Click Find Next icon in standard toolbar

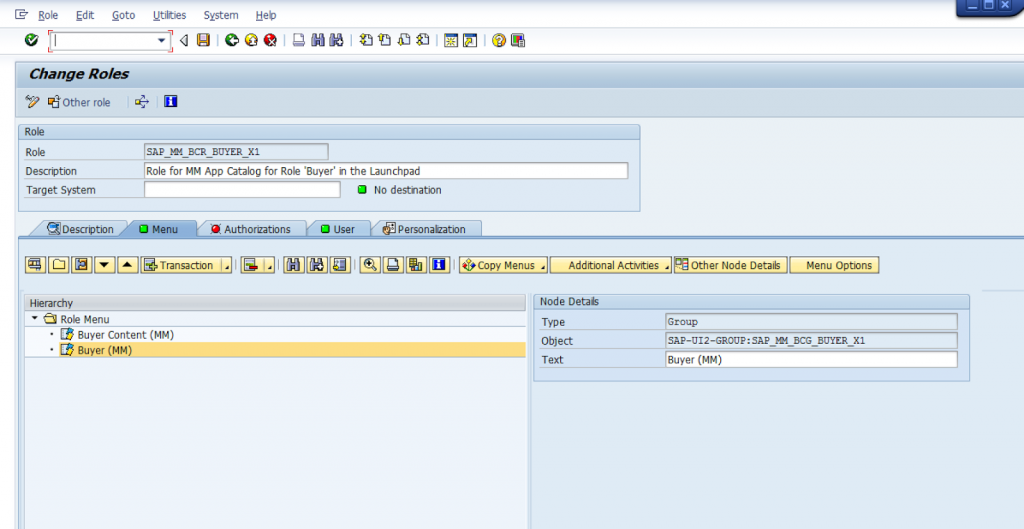[x=337, y=40]
